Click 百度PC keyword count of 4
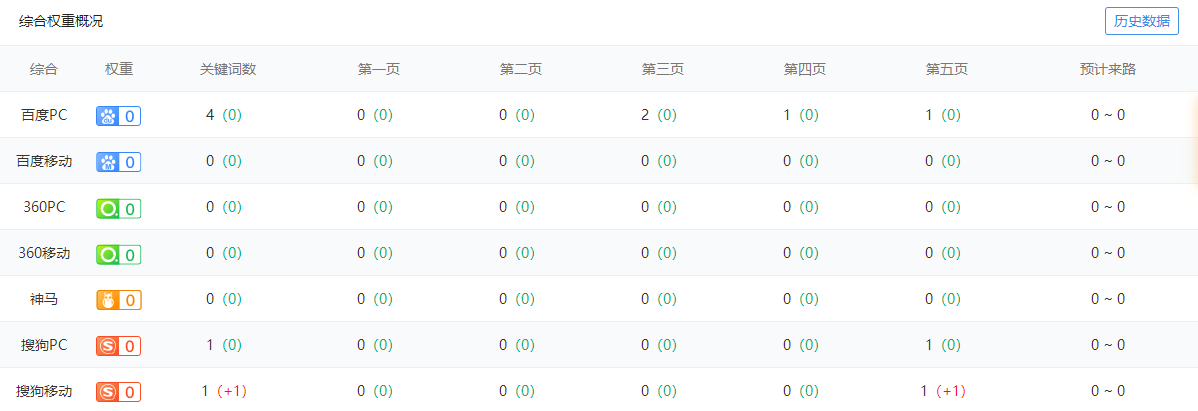Image resolution: width=1198 pixels, height=411 pixels. (x=210, y=115)
